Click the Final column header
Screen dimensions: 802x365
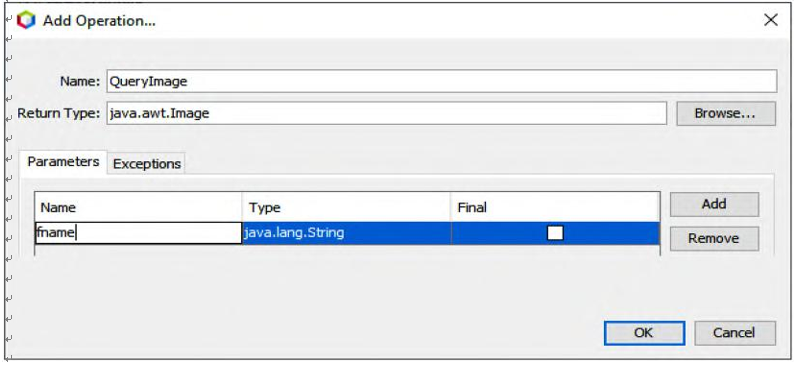click(x=555, y=207)
